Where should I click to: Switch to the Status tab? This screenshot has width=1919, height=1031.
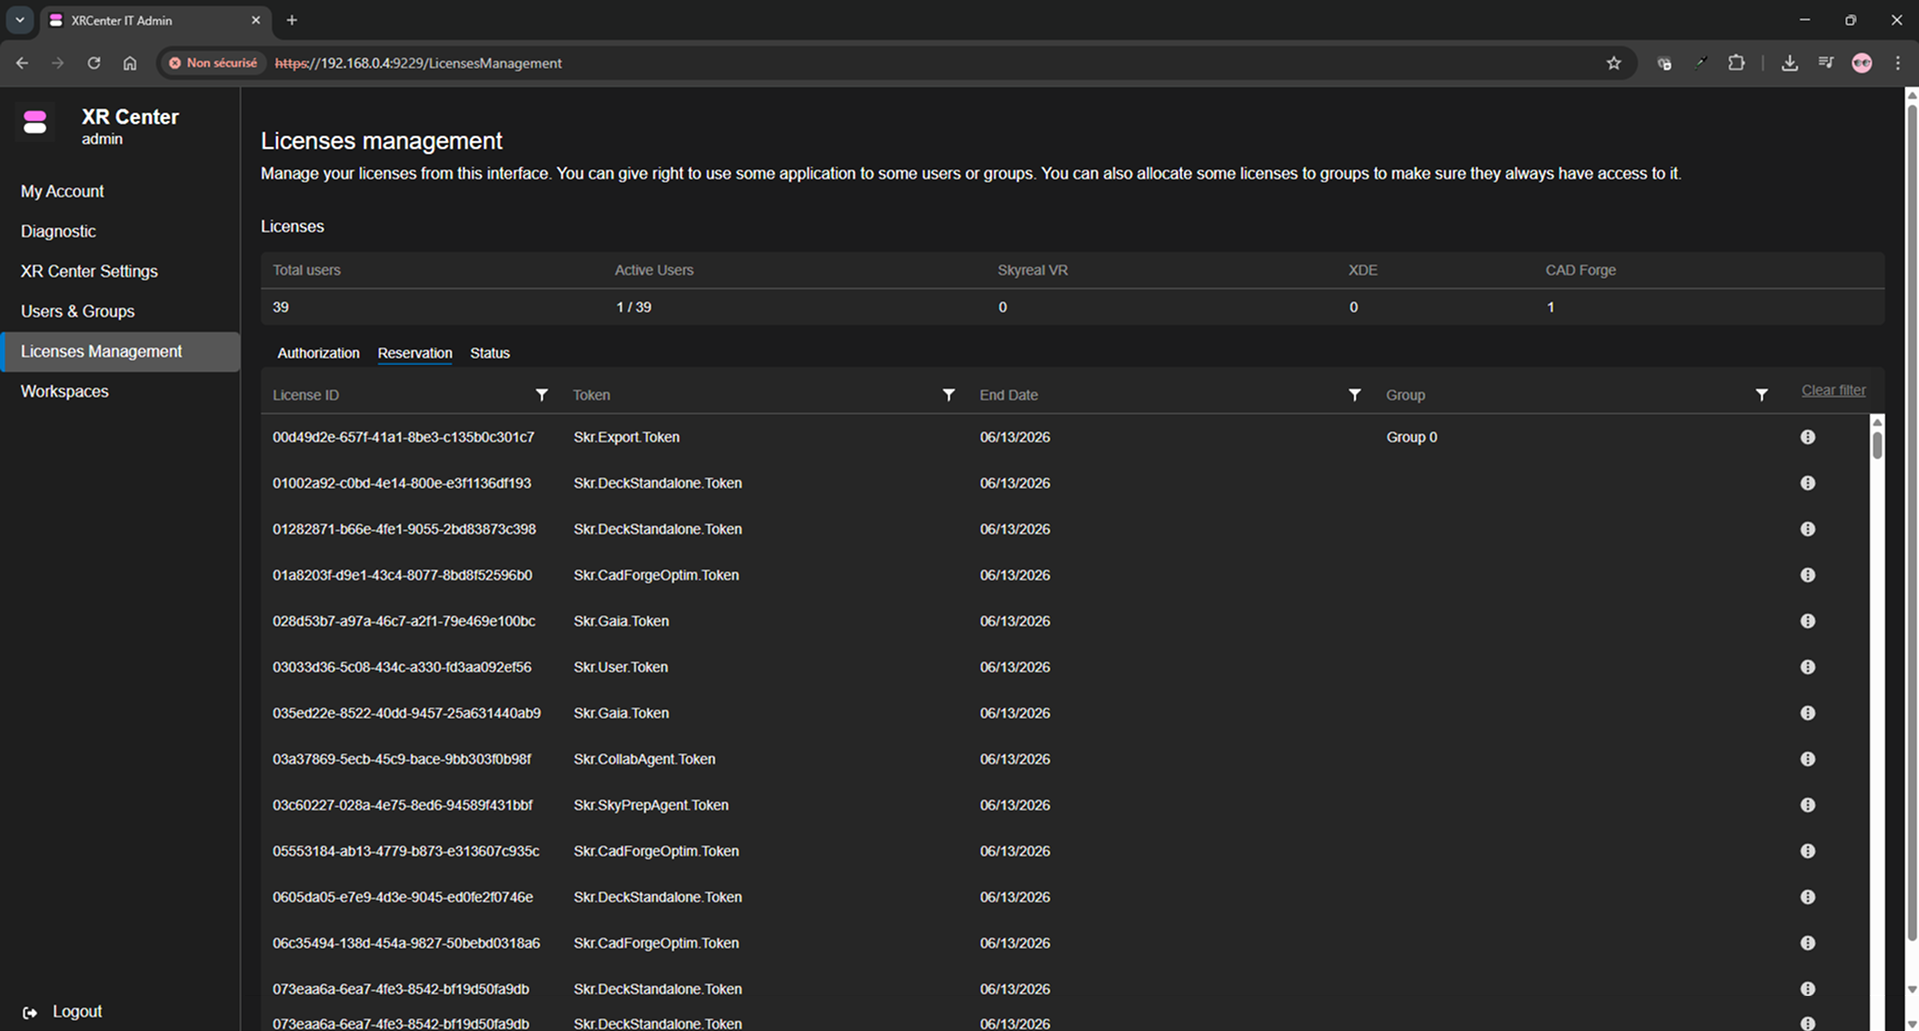pos(489,353)
